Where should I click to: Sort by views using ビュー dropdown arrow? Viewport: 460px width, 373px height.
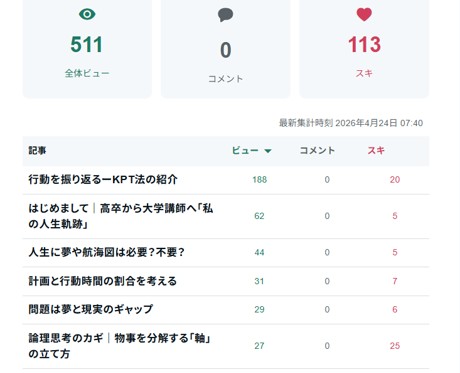pos(268,151)
